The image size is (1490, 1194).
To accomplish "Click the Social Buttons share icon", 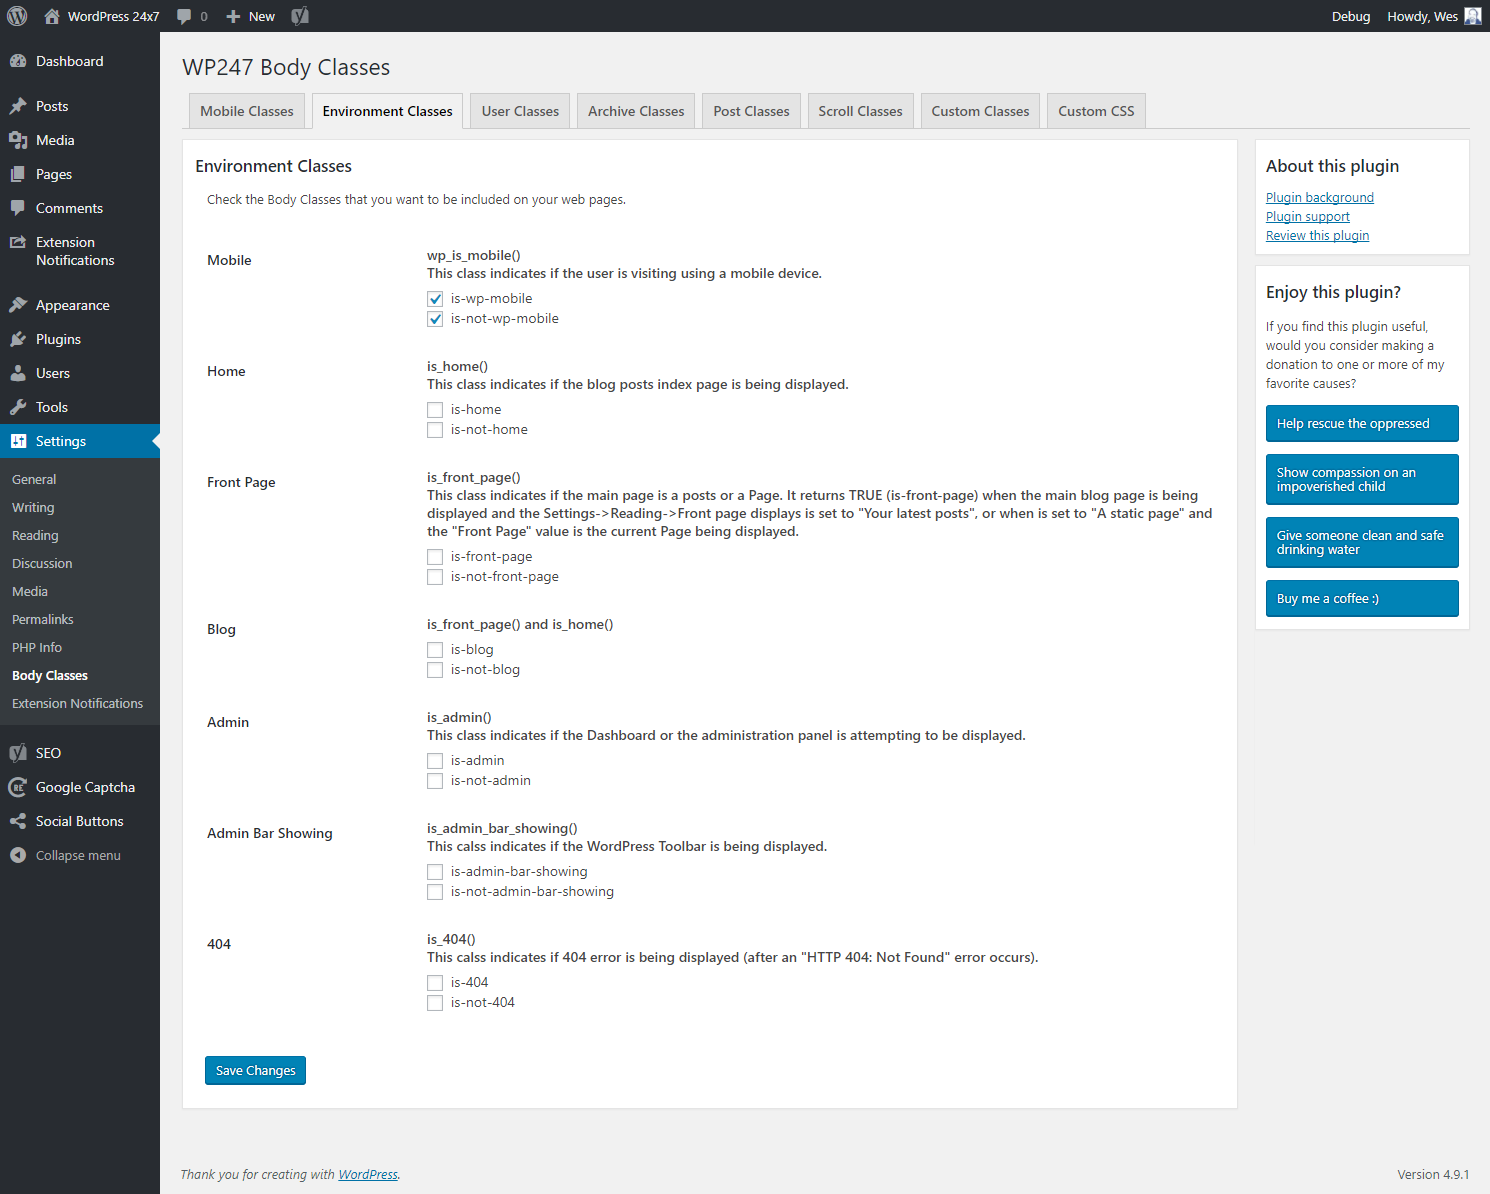I will click(18, 821).
